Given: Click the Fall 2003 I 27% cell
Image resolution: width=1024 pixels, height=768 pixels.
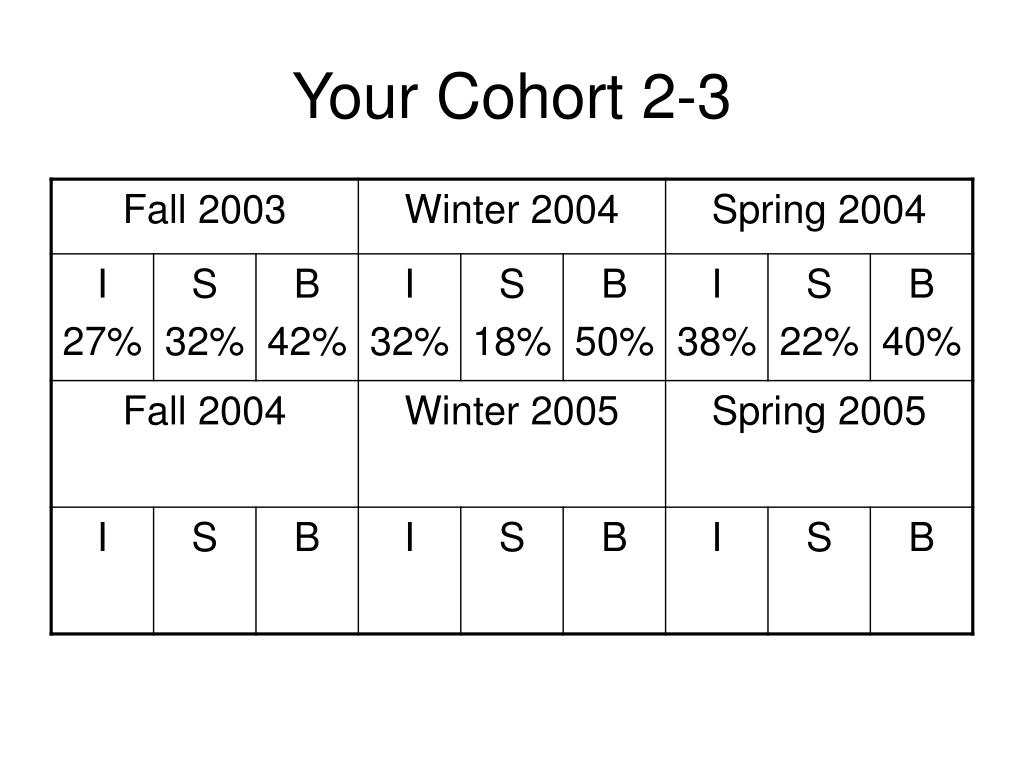Looking at the screenshot, I should [103, 317].
